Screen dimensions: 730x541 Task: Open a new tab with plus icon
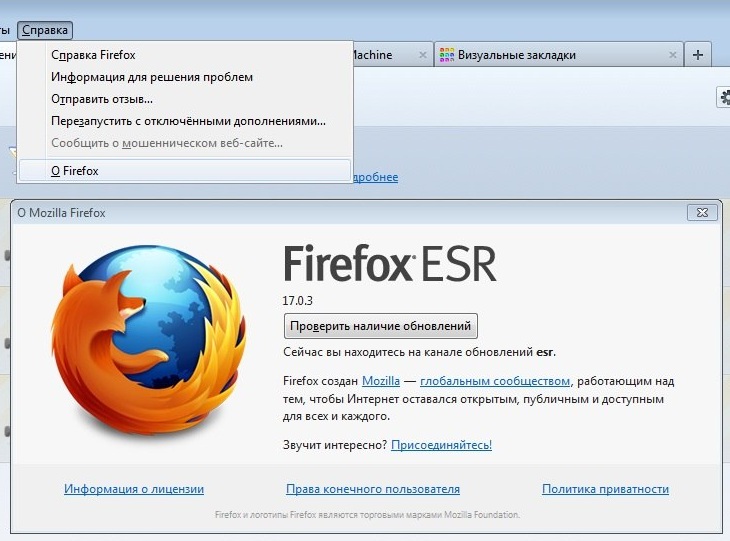(697, 55)
